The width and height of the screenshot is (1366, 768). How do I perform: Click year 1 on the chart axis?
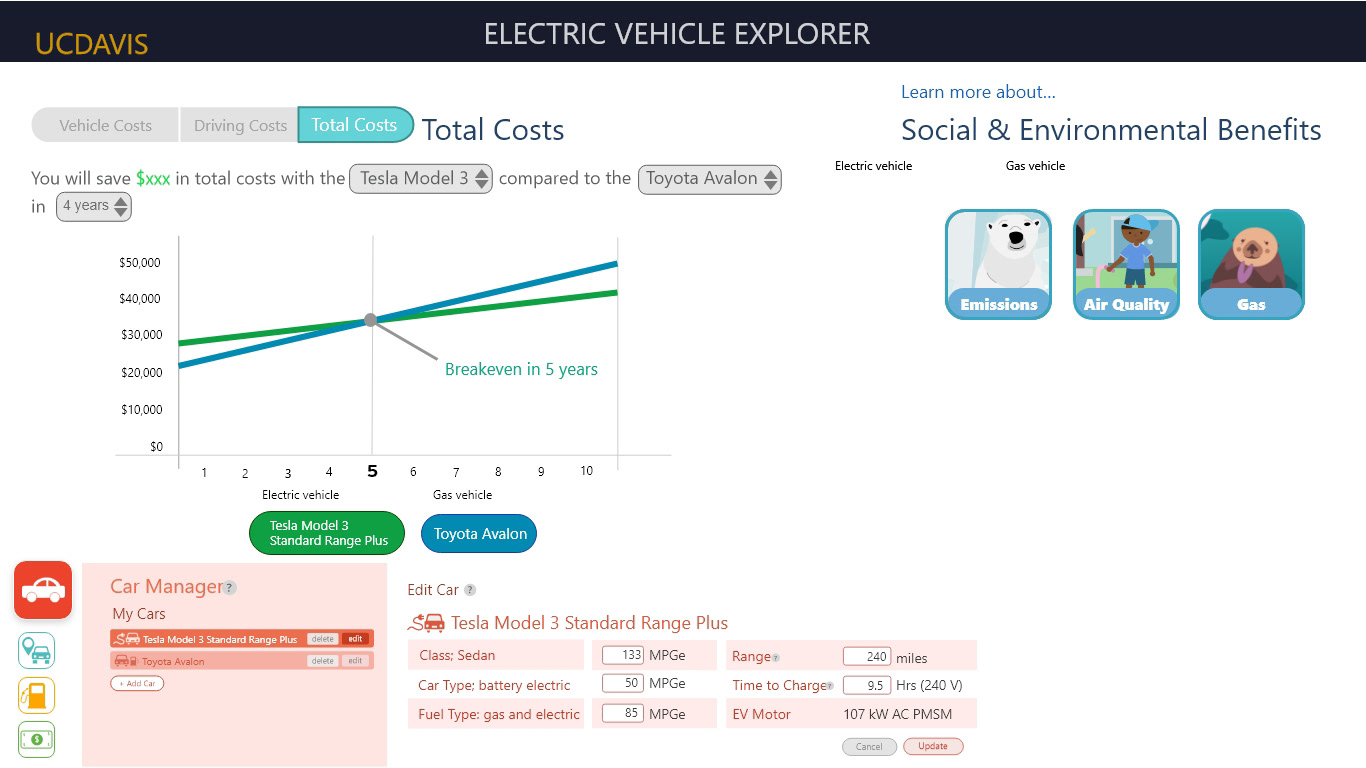tap(204, 472)
